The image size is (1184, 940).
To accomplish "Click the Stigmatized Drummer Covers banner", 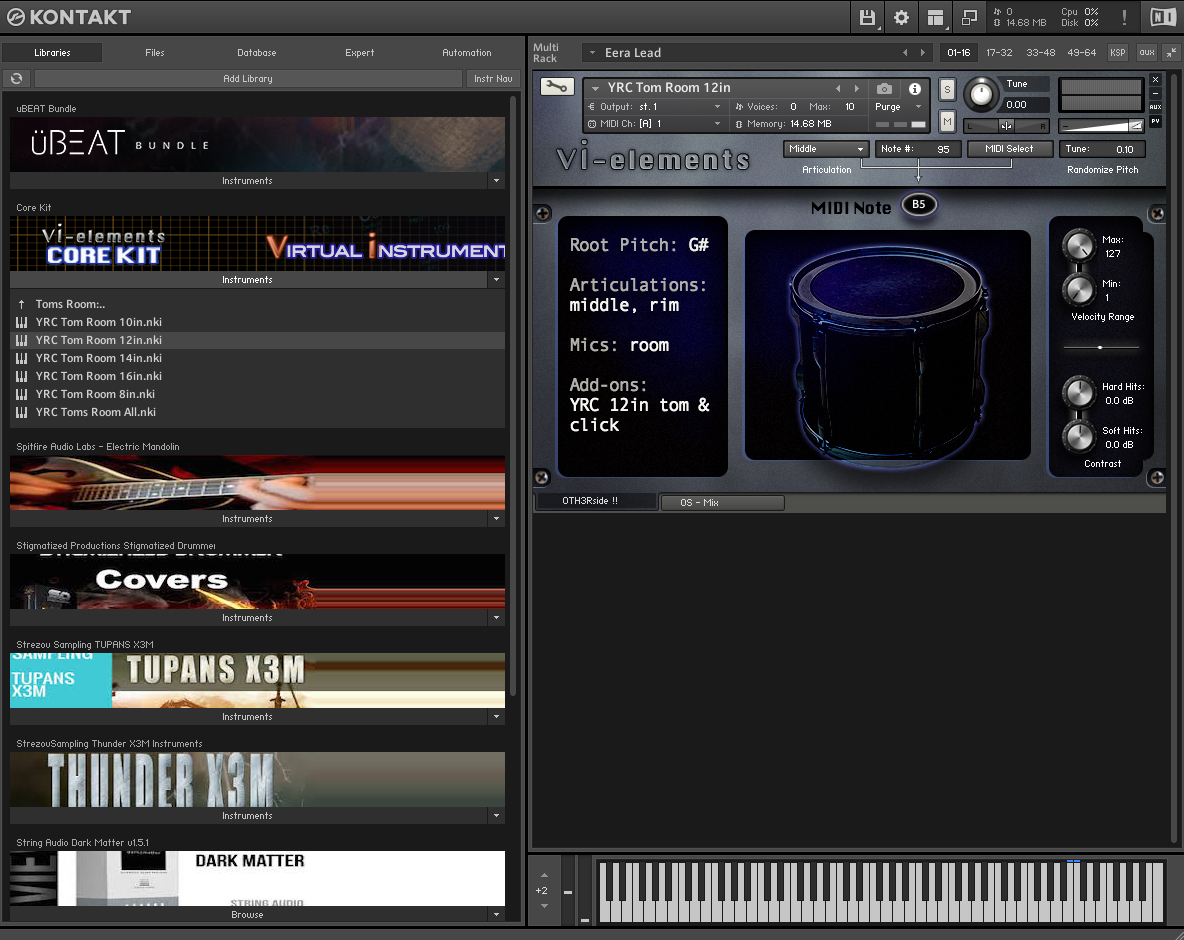I will [x=257, y=581].
